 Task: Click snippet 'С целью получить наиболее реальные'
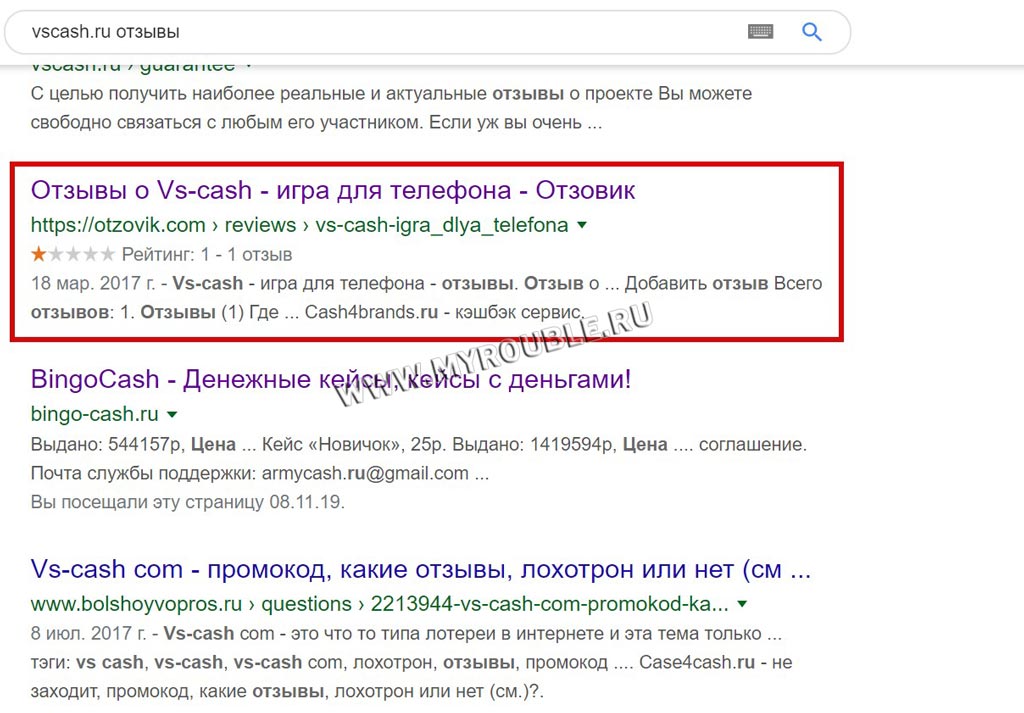coord(391,108)
